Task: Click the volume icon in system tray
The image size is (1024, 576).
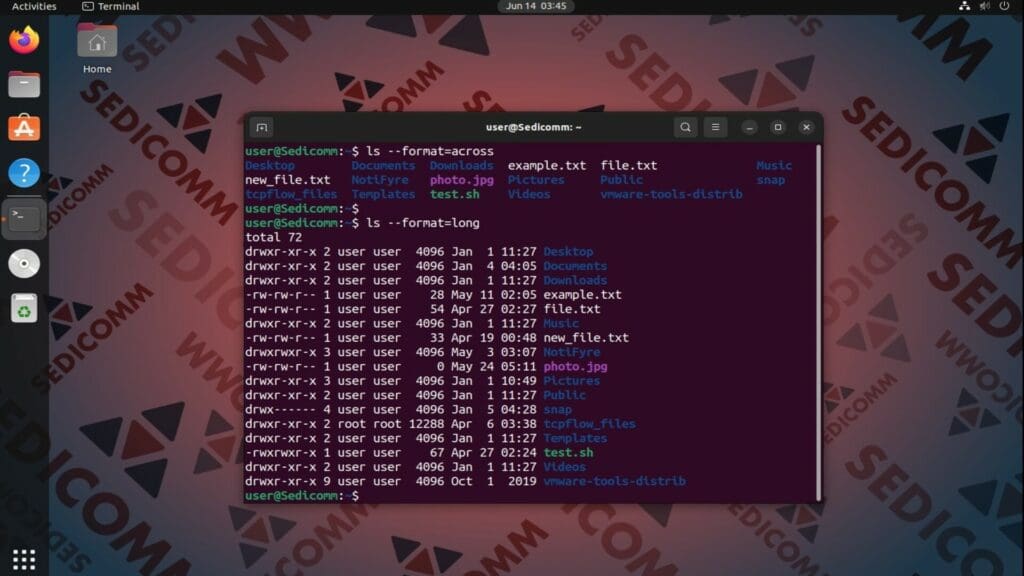Action: tap(984, 6)
